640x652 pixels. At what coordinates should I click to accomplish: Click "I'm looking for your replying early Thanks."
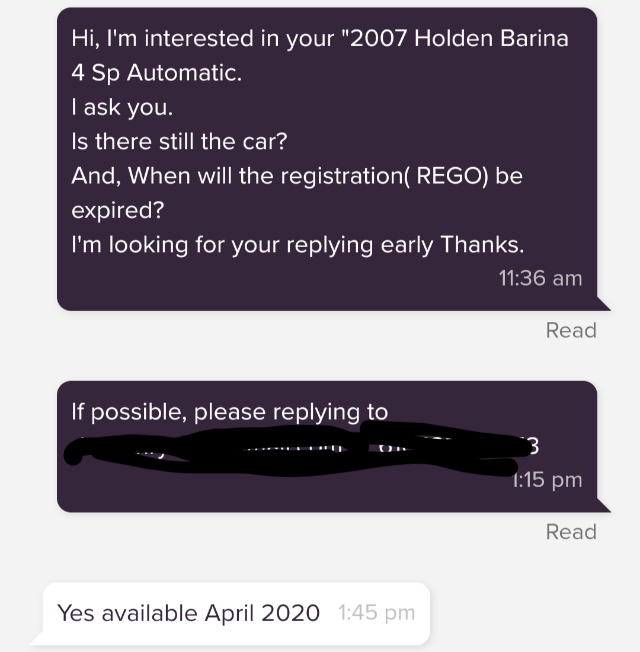[298, 245]
